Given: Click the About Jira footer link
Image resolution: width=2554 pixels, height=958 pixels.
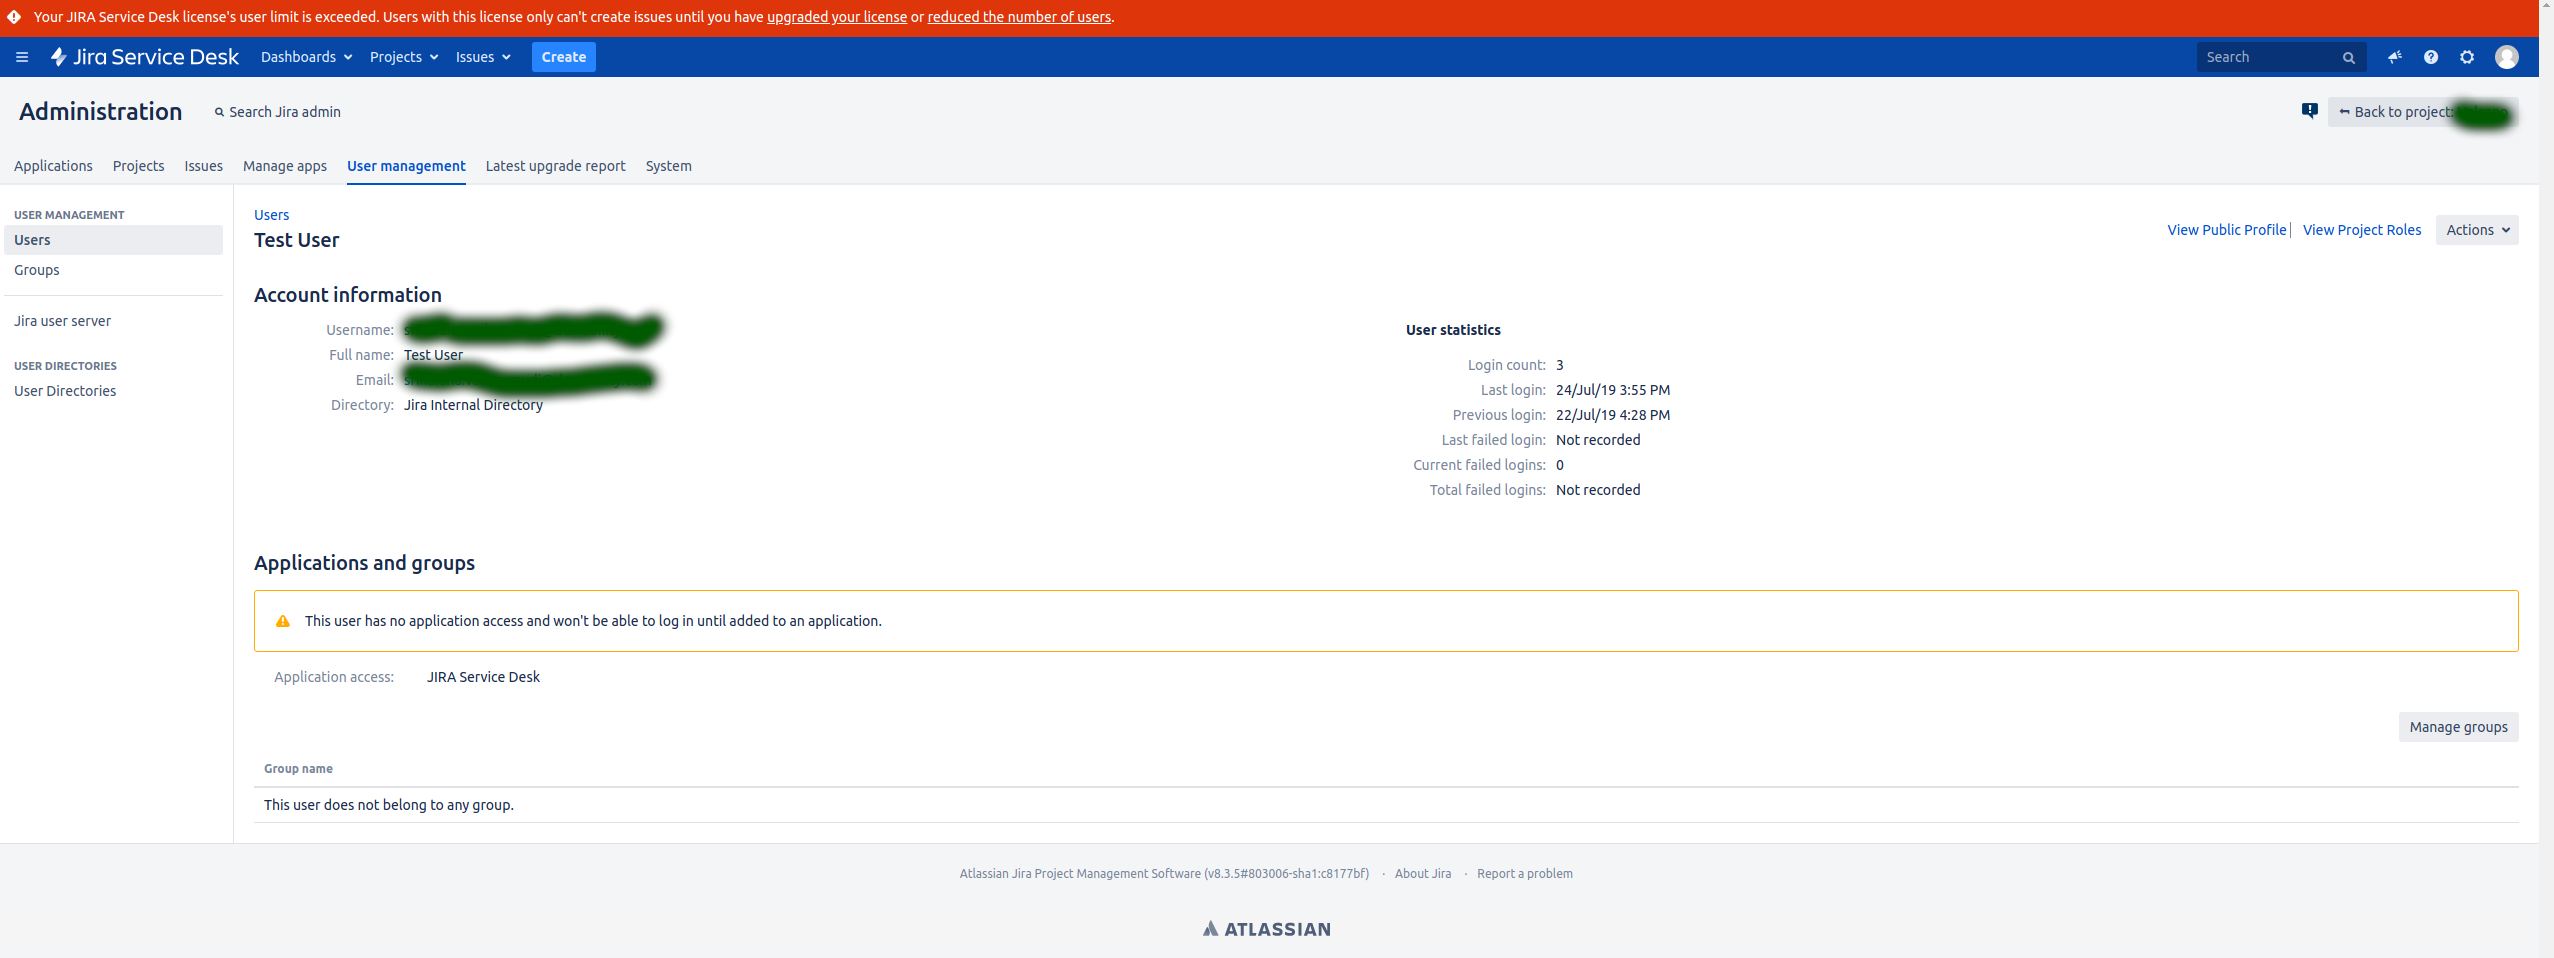Looking at the screenshot, I should pyautogui.click(x=1423, y=874).
